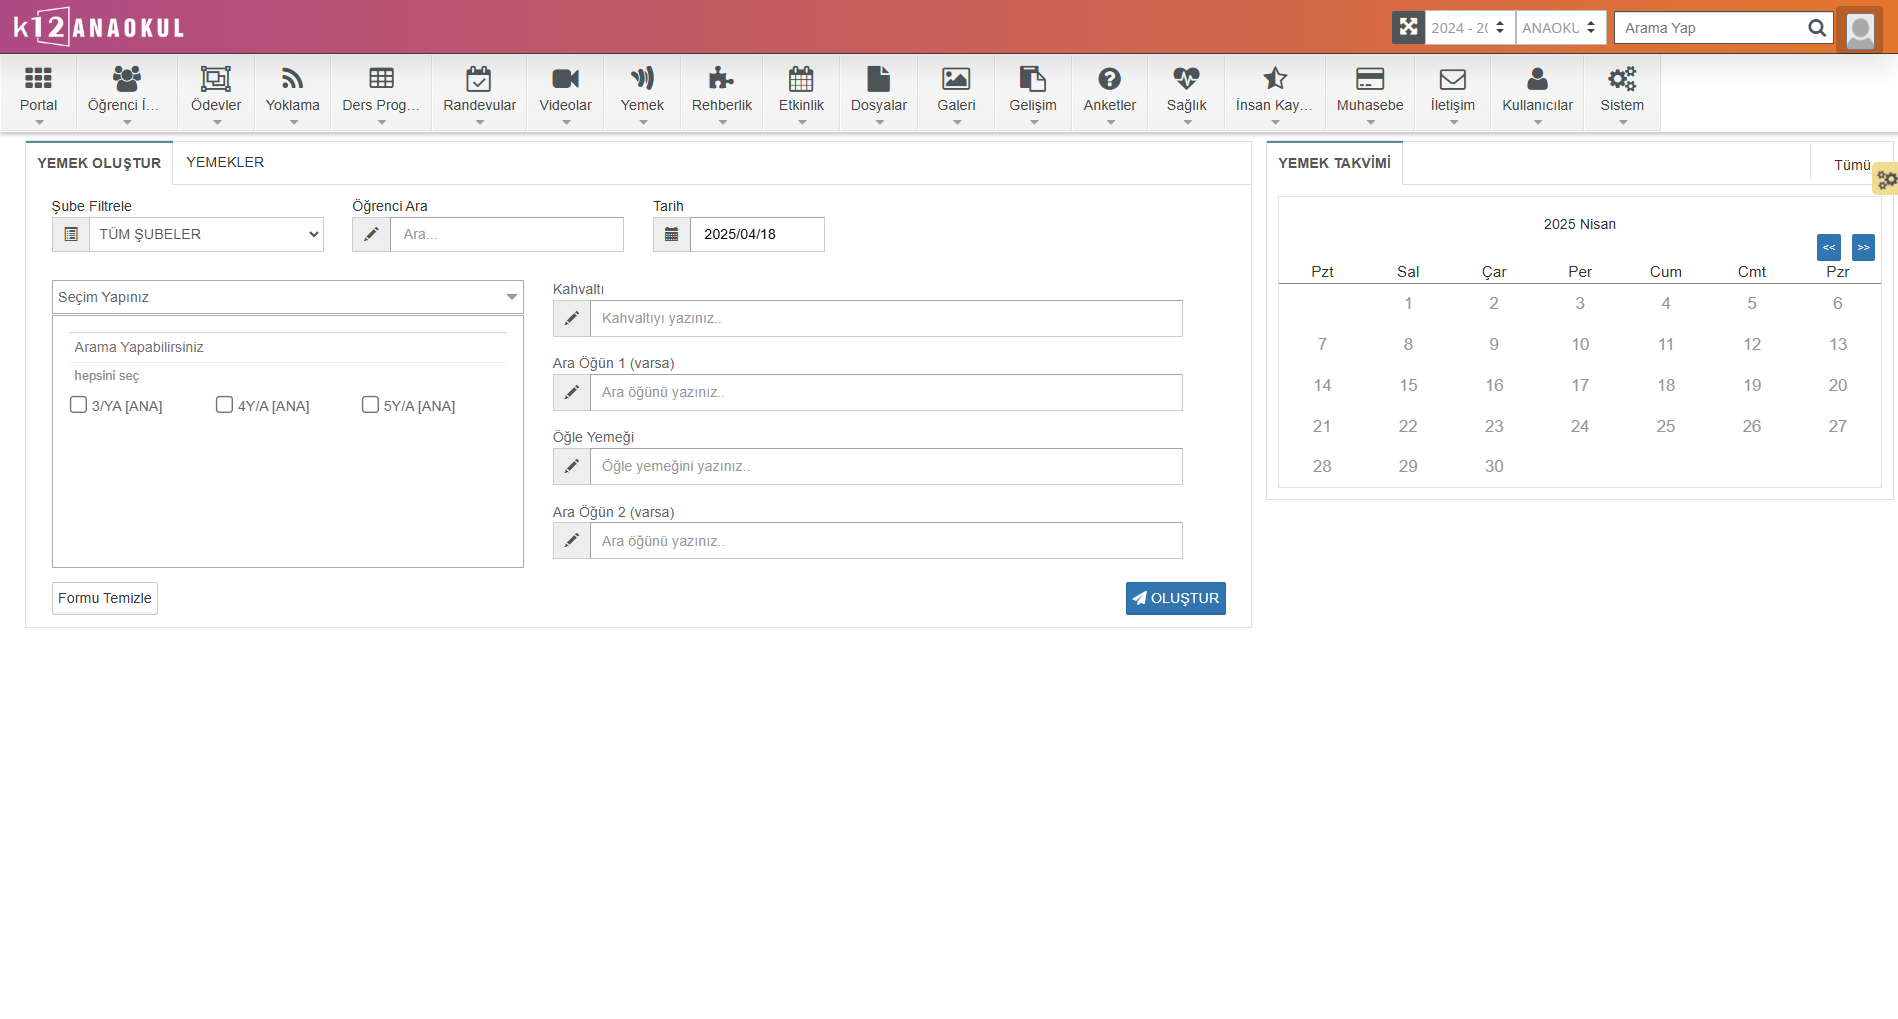Expand the arrow under Muhasebe menu

(x=1370, y=122)
